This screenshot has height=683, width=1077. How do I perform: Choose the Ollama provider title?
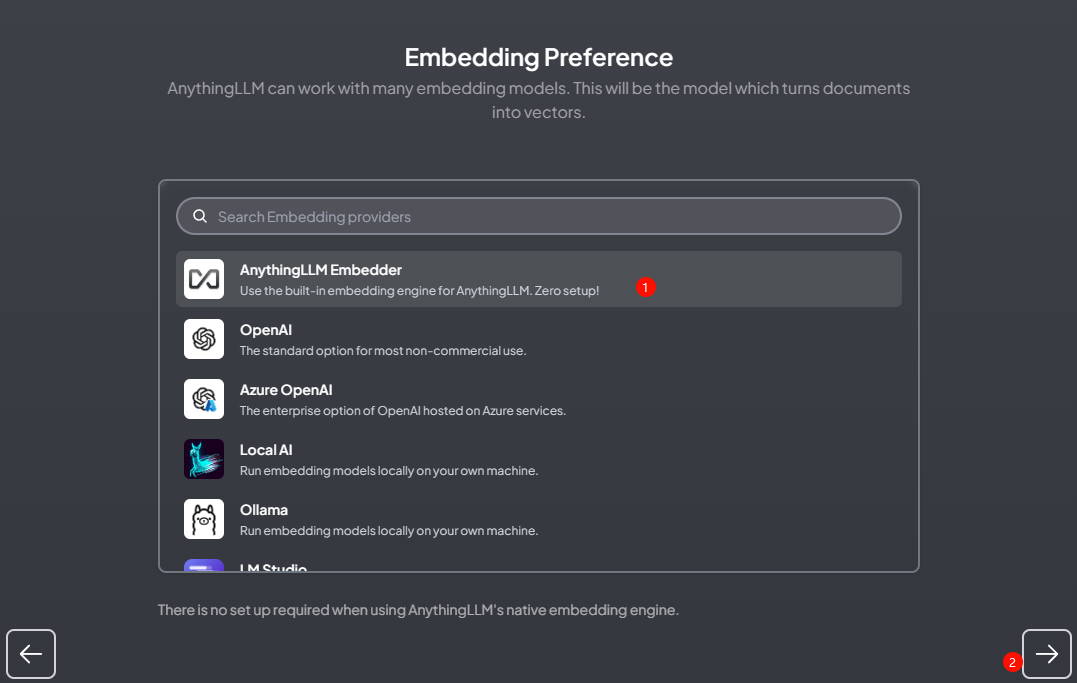click(x=264, y=510)
